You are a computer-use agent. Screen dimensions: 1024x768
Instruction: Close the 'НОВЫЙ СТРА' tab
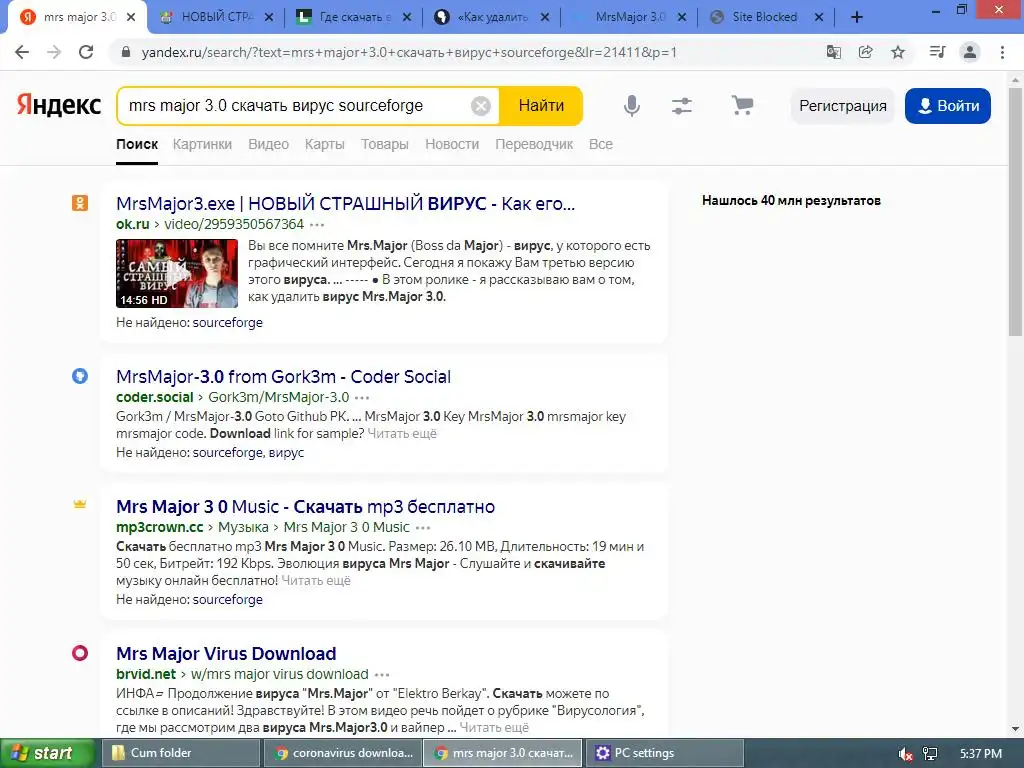(x=268, y=17)
